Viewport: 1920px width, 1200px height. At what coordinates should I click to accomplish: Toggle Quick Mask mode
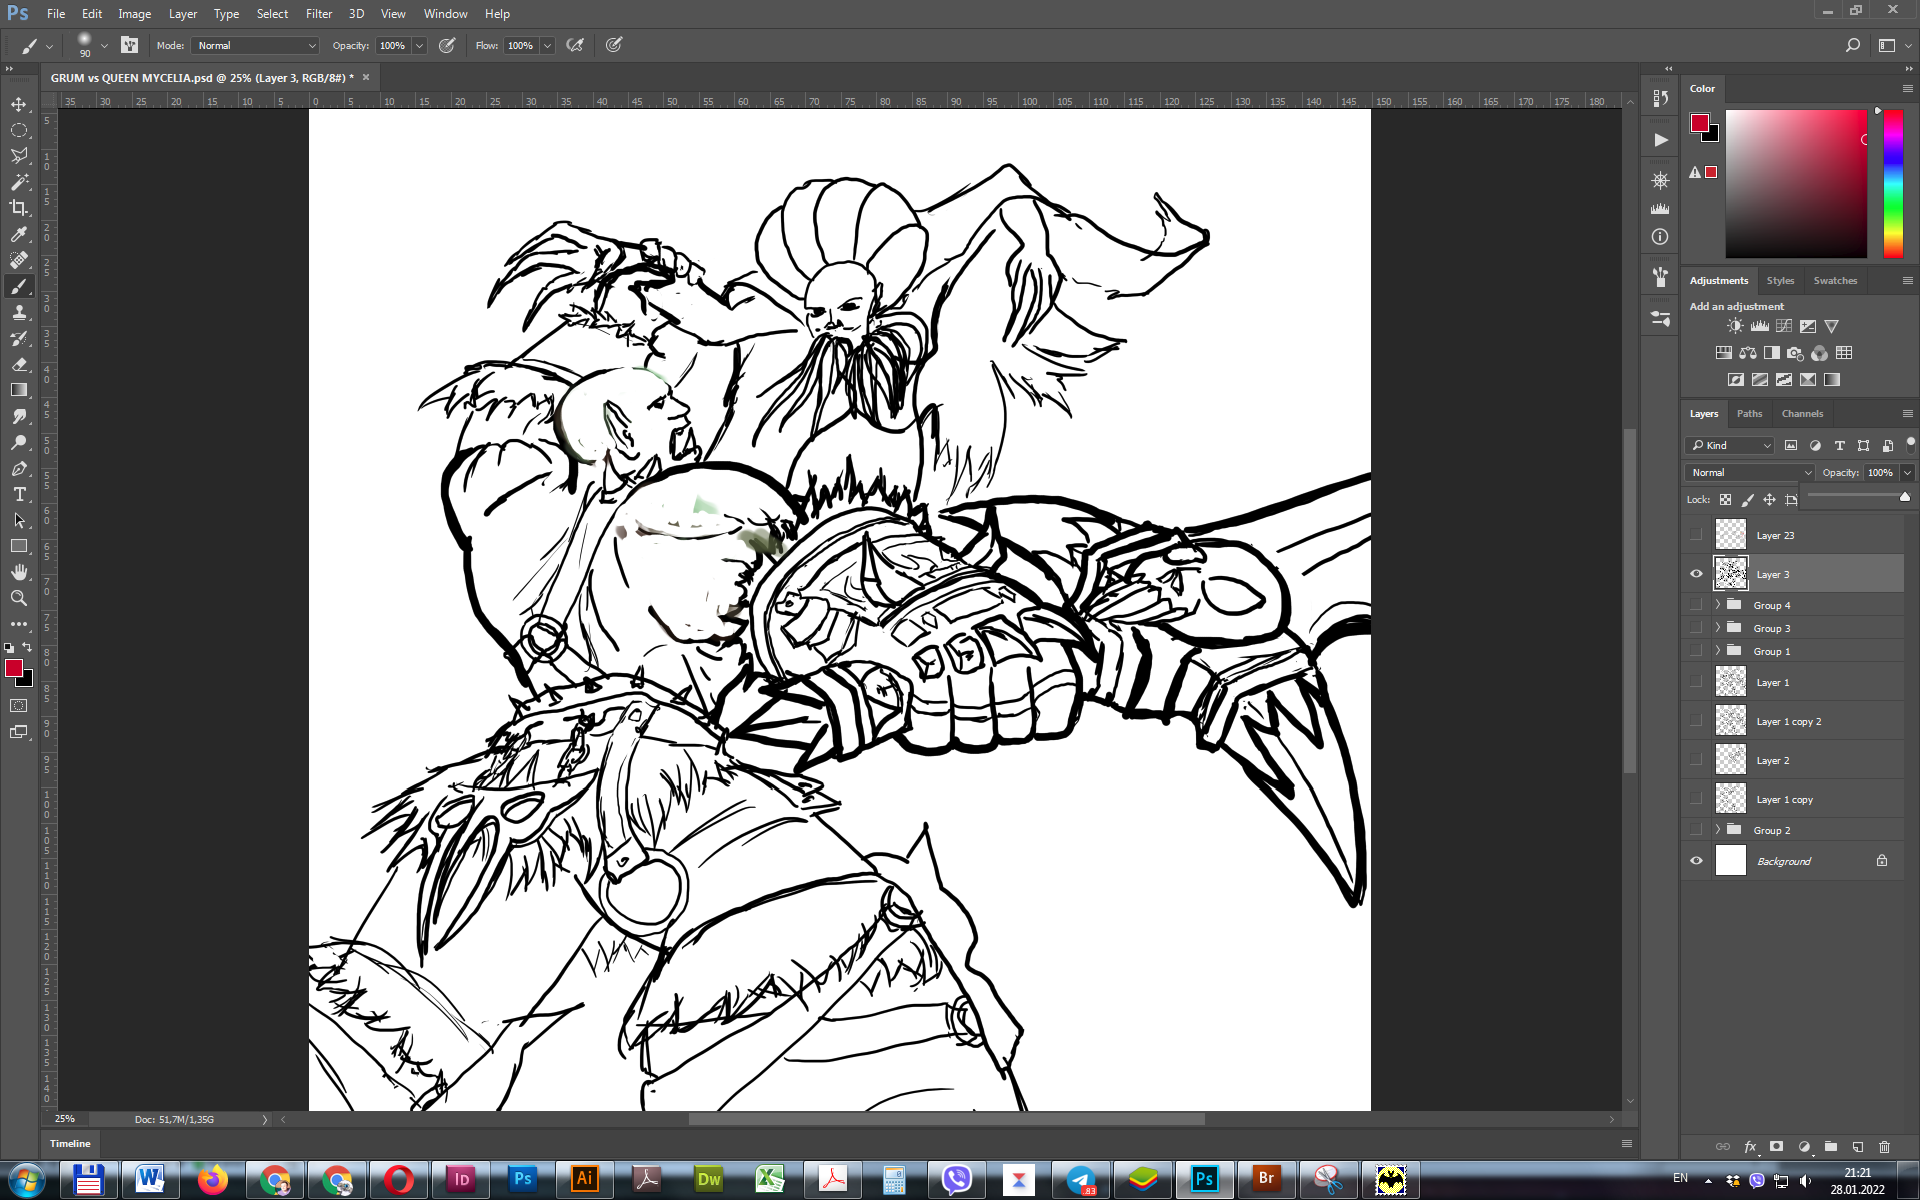(19, 706)
